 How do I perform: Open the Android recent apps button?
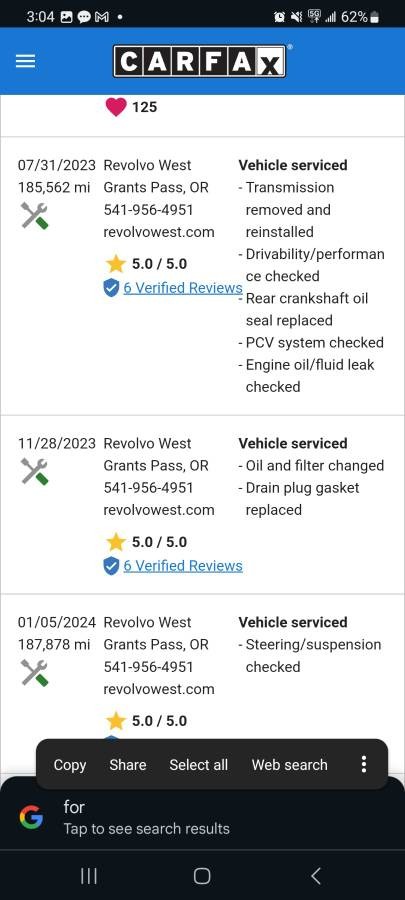(x=89, y=876)
